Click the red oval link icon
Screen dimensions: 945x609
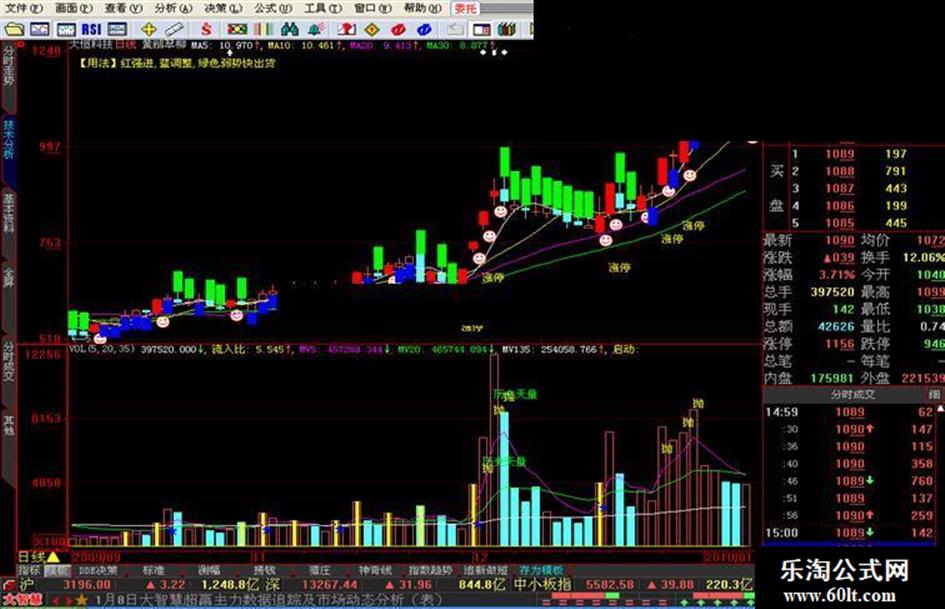click(398, 29)
